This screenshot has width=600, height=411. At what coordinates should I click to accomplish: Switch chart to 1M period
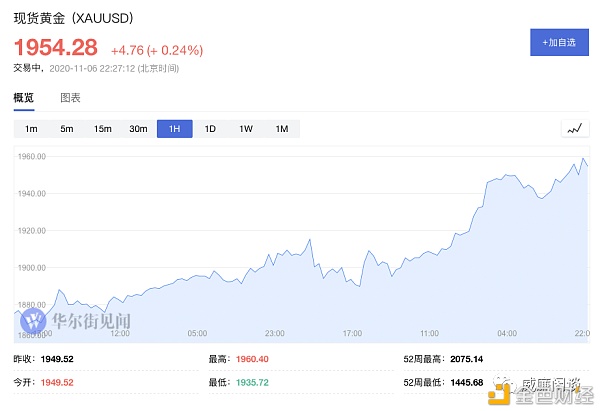tap(282, 129)
